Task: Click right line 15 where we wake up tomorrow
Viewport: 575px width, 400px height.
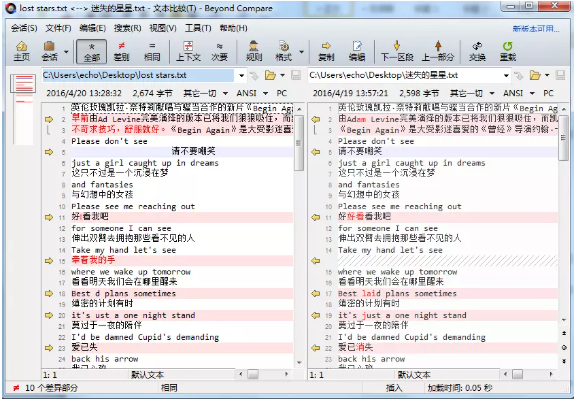Action: pyautogui.click(x=398, y=272)
